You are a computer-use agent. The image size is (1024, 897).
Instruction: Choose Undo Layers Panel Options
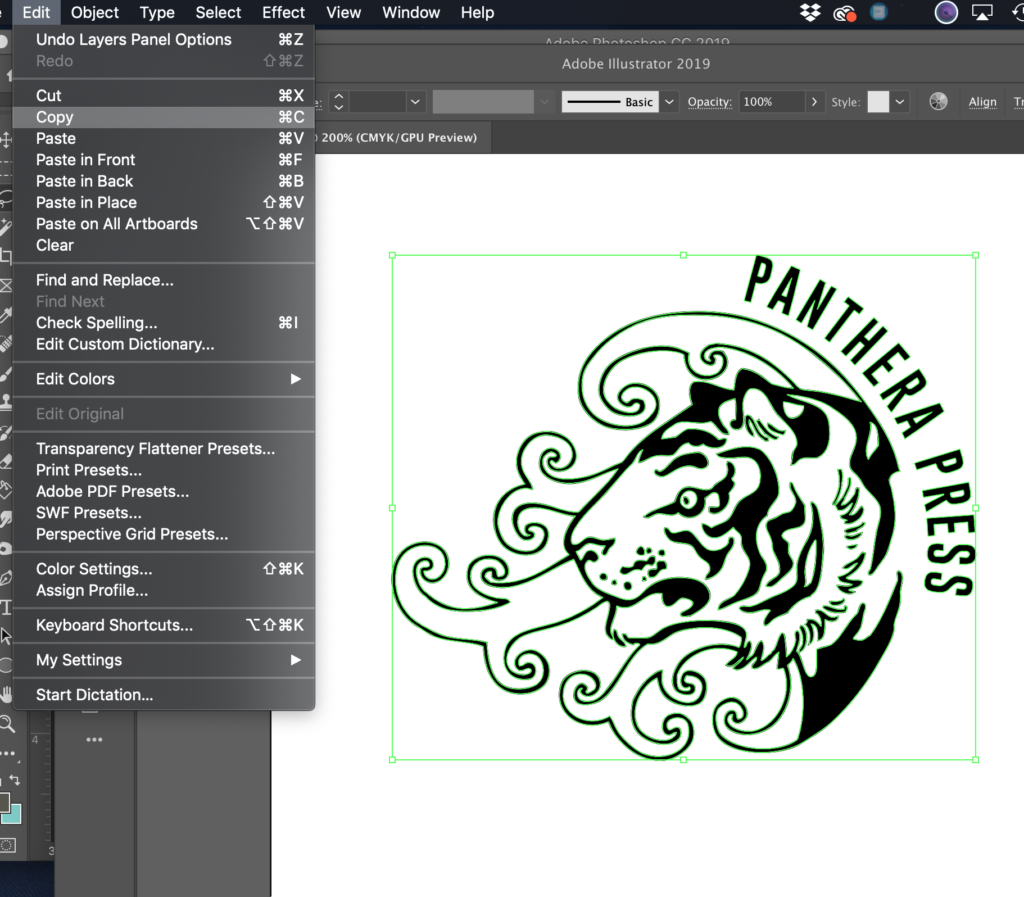pos(163,39)
